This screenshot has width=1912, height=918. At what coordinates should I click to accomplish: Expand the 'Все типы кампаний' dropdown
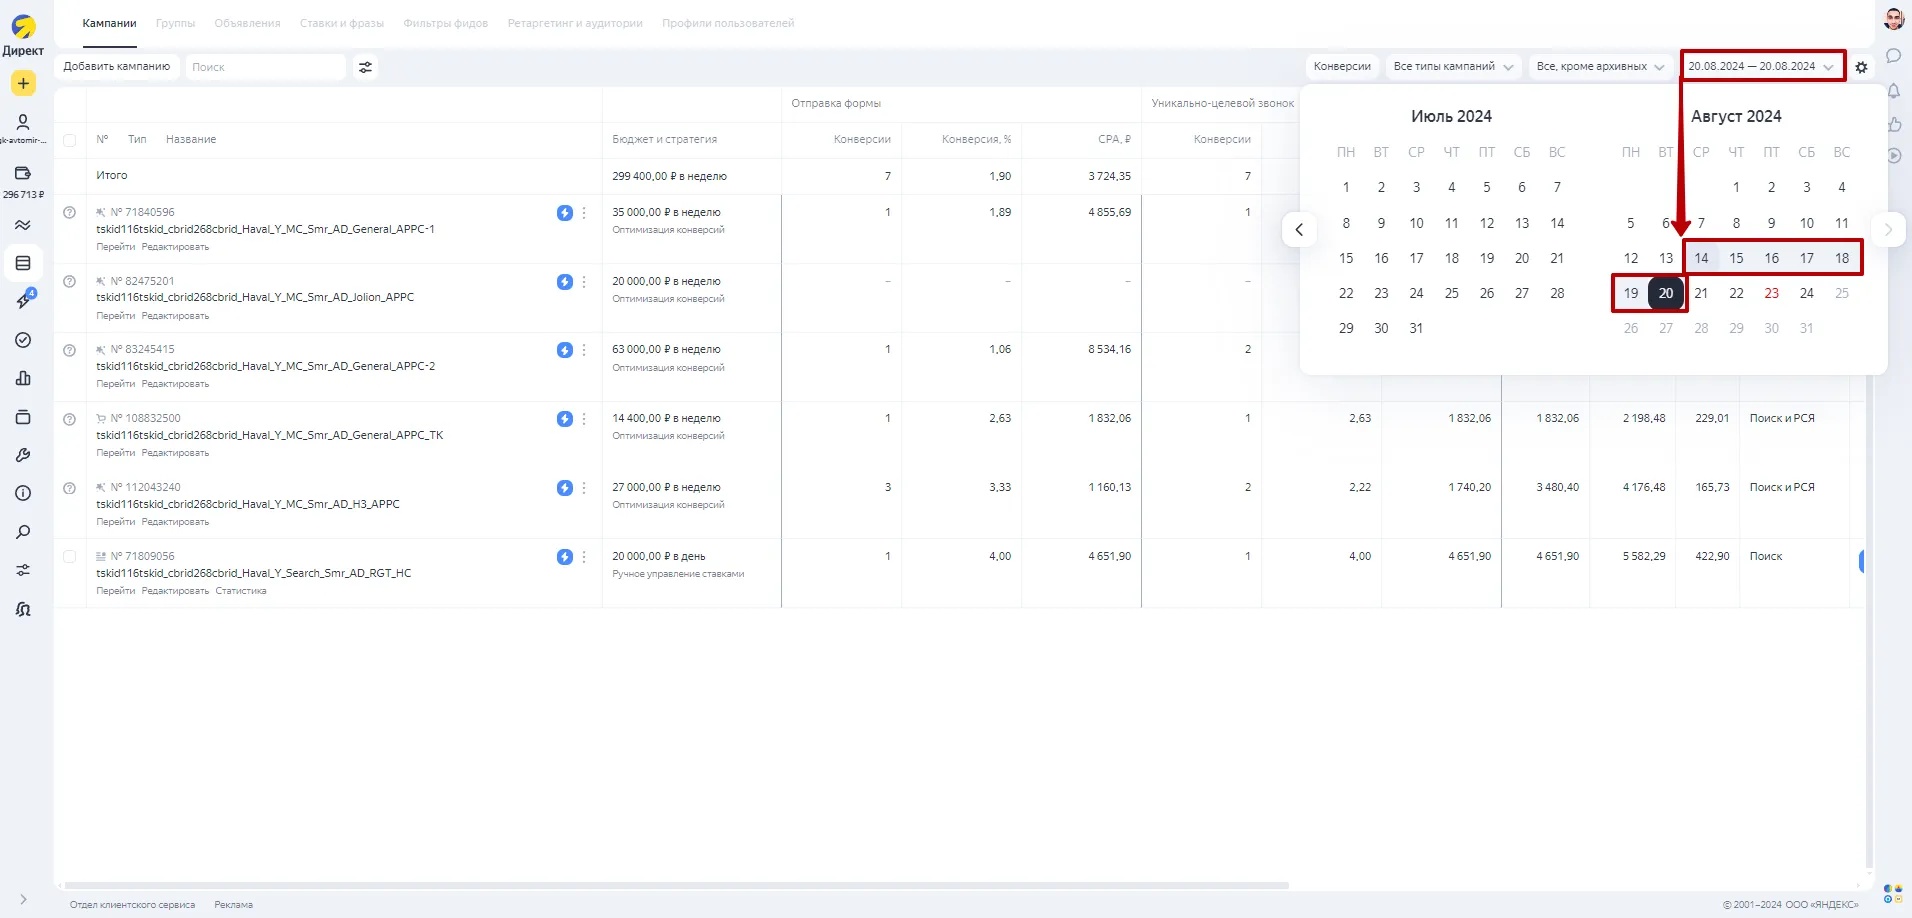coord(1453,67)
